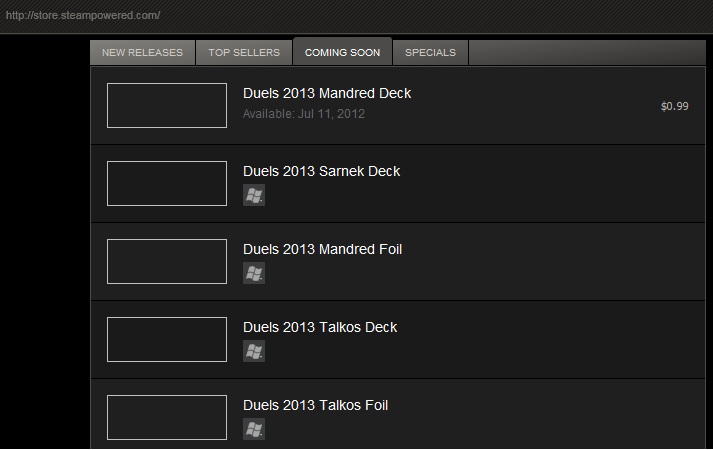Click Windows icon under Talkos Foil
Image resolution: width=713 pixels, height=450 pixels.
pos(254,429)
